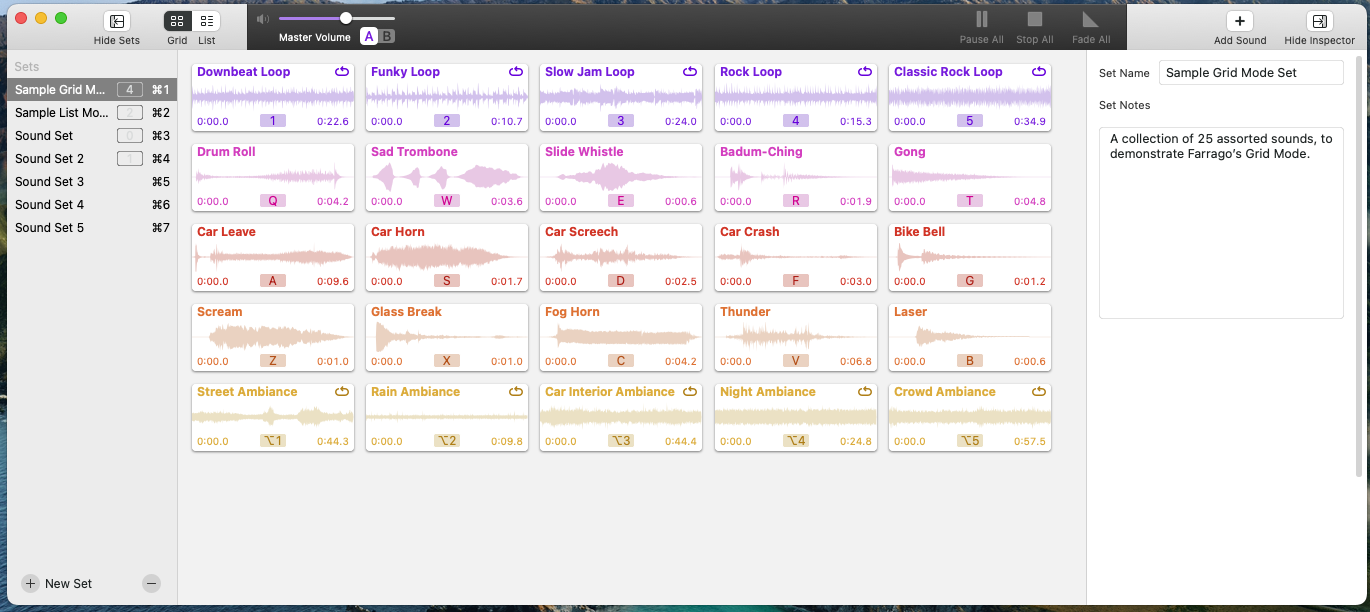The width and height of the screenshot is (1370, 612).
Task: Click the New Set button
Action: coord(58,584)
